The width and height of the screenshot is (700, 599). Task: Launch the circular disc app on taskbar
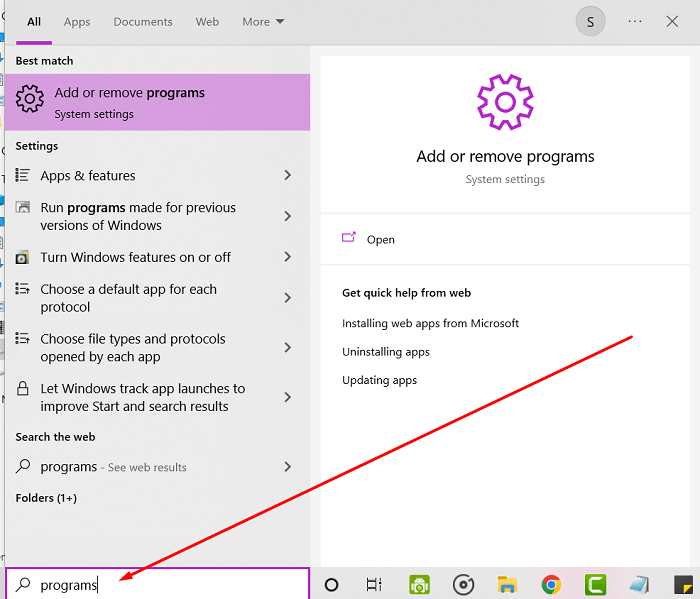tap(463, 584)
